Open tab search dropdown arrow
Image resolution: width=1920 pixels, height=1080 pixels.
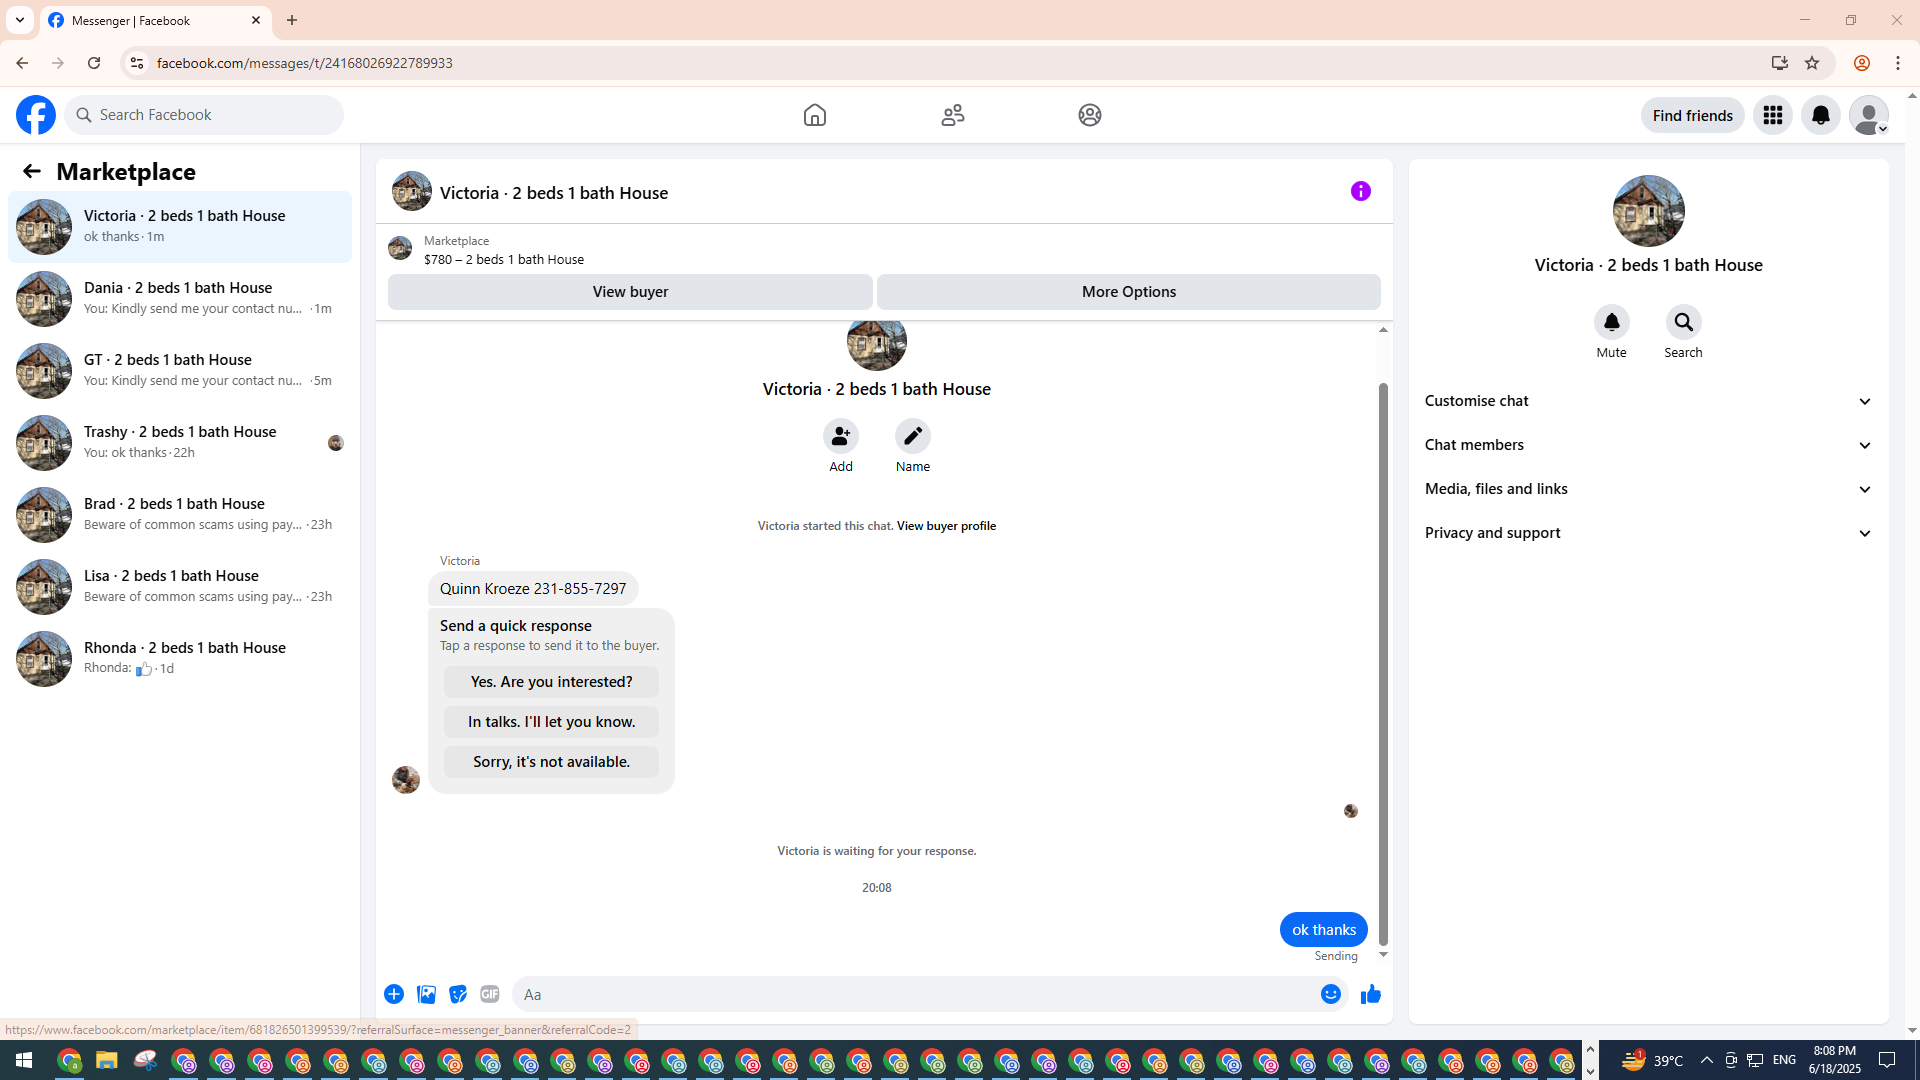20,20
